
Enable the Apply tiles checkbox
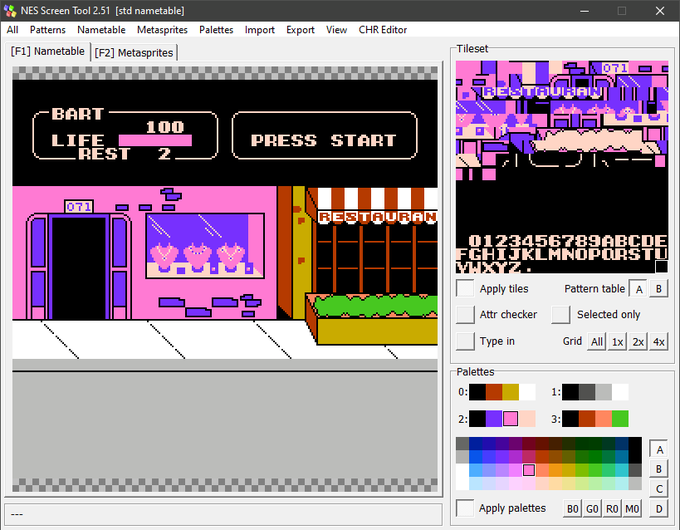[465, 288]
